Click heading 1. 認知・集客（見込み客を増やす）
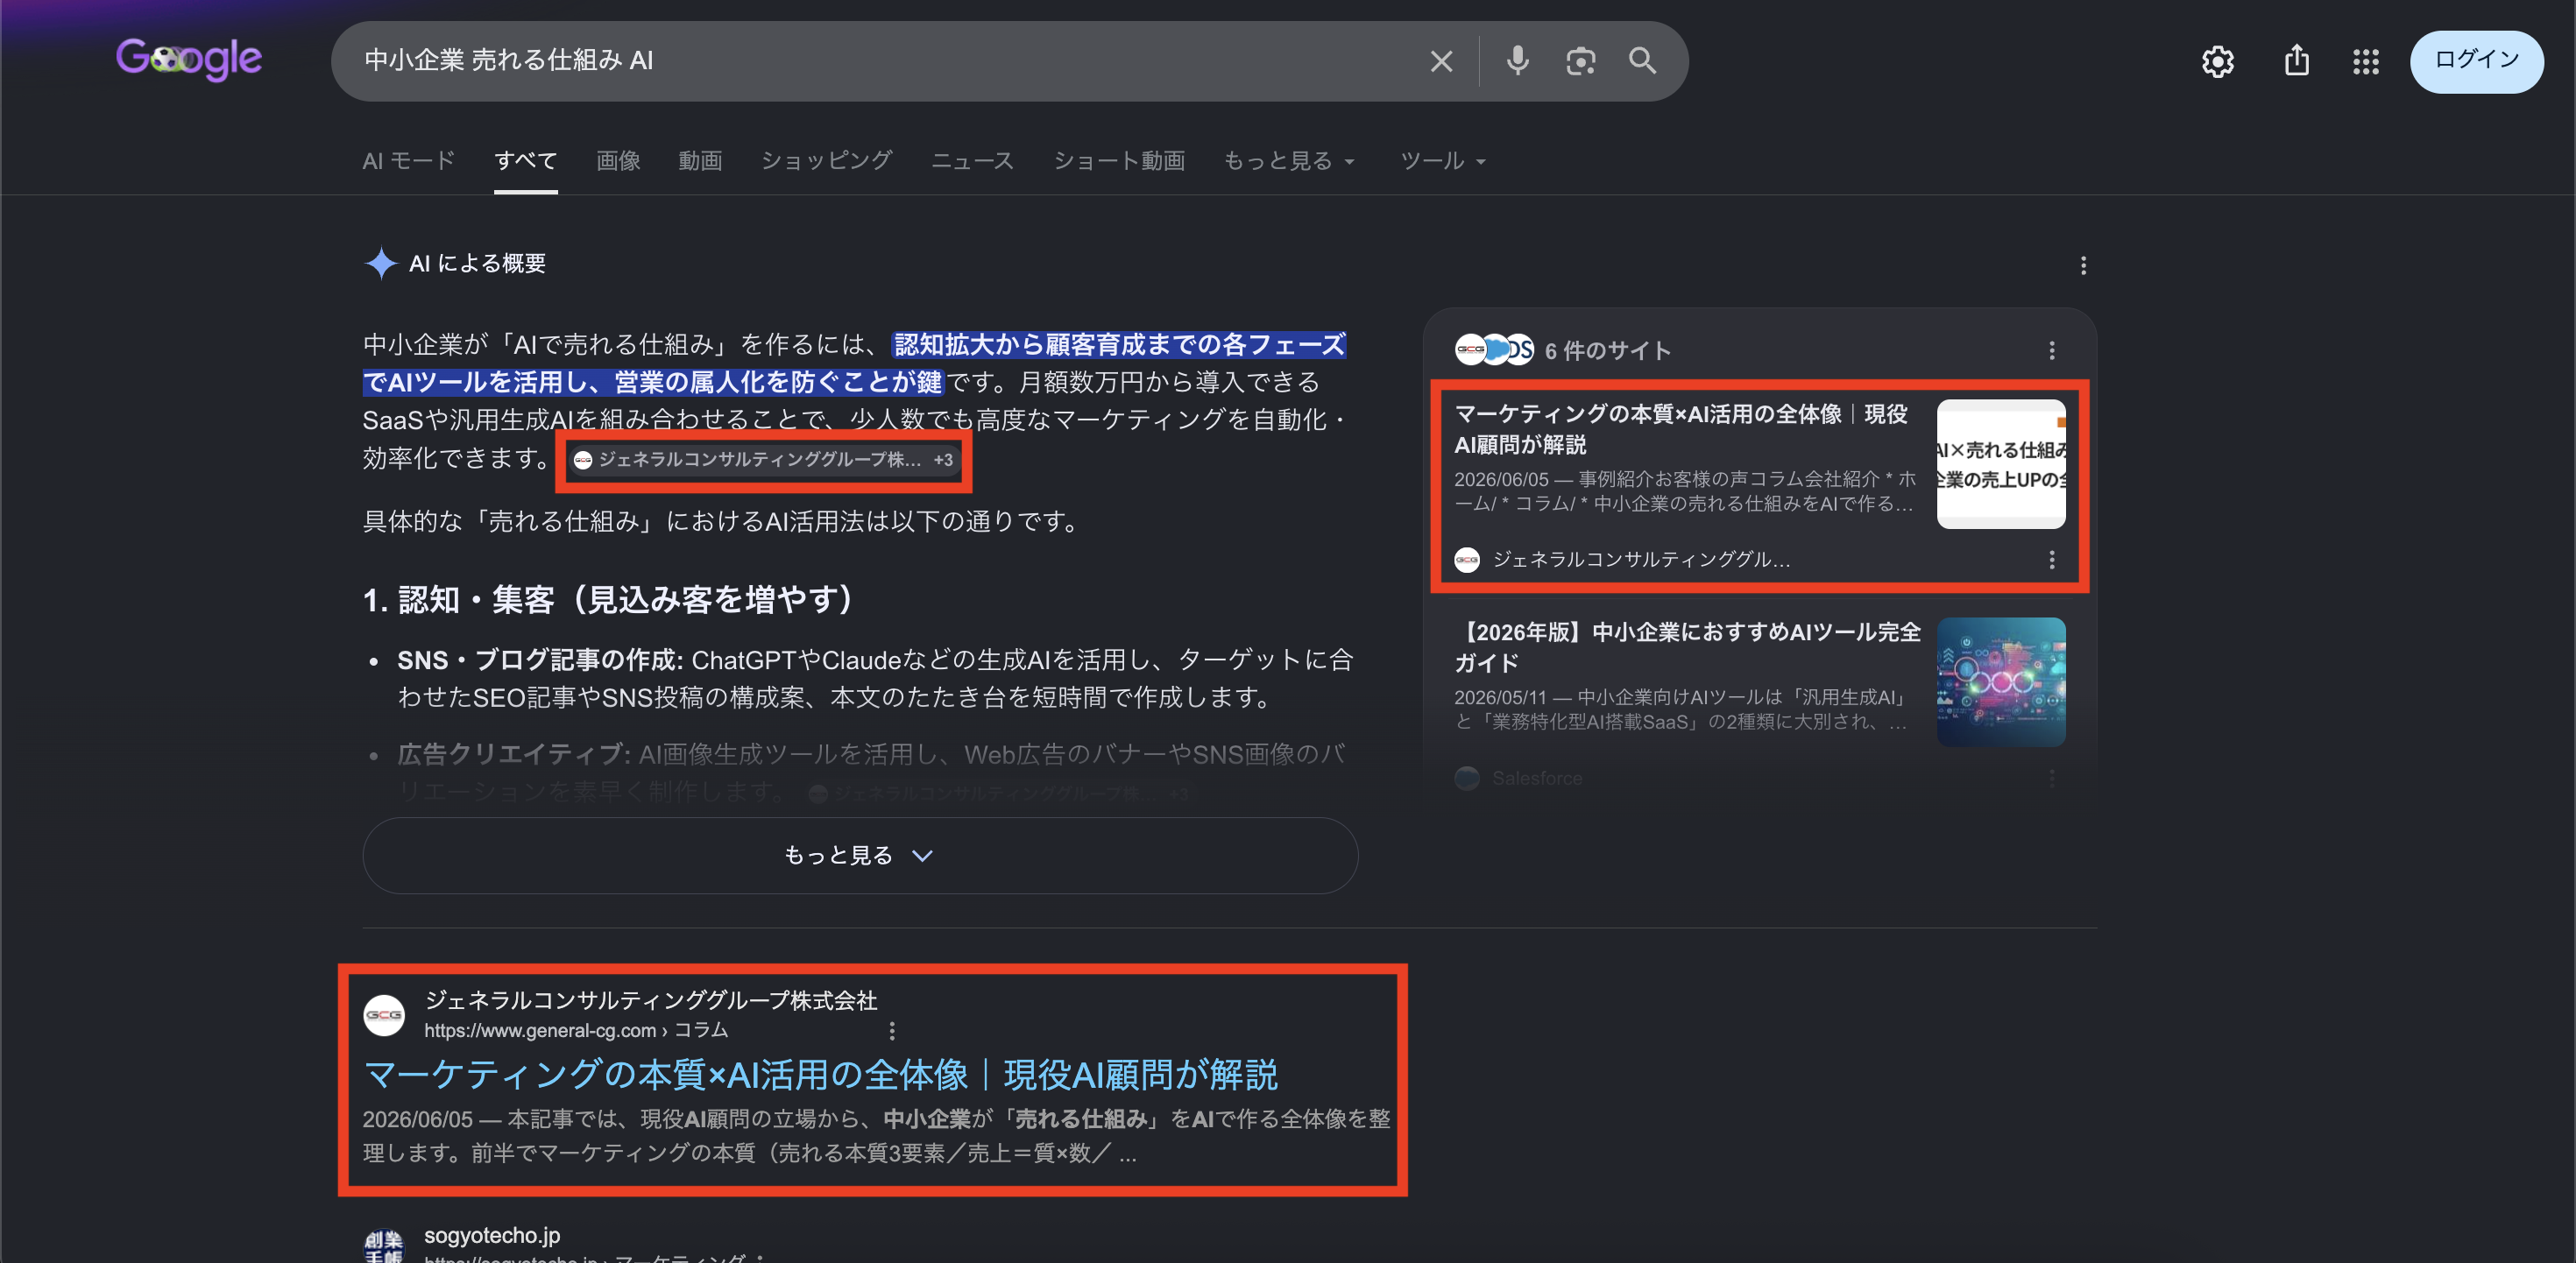 [610, 599]
